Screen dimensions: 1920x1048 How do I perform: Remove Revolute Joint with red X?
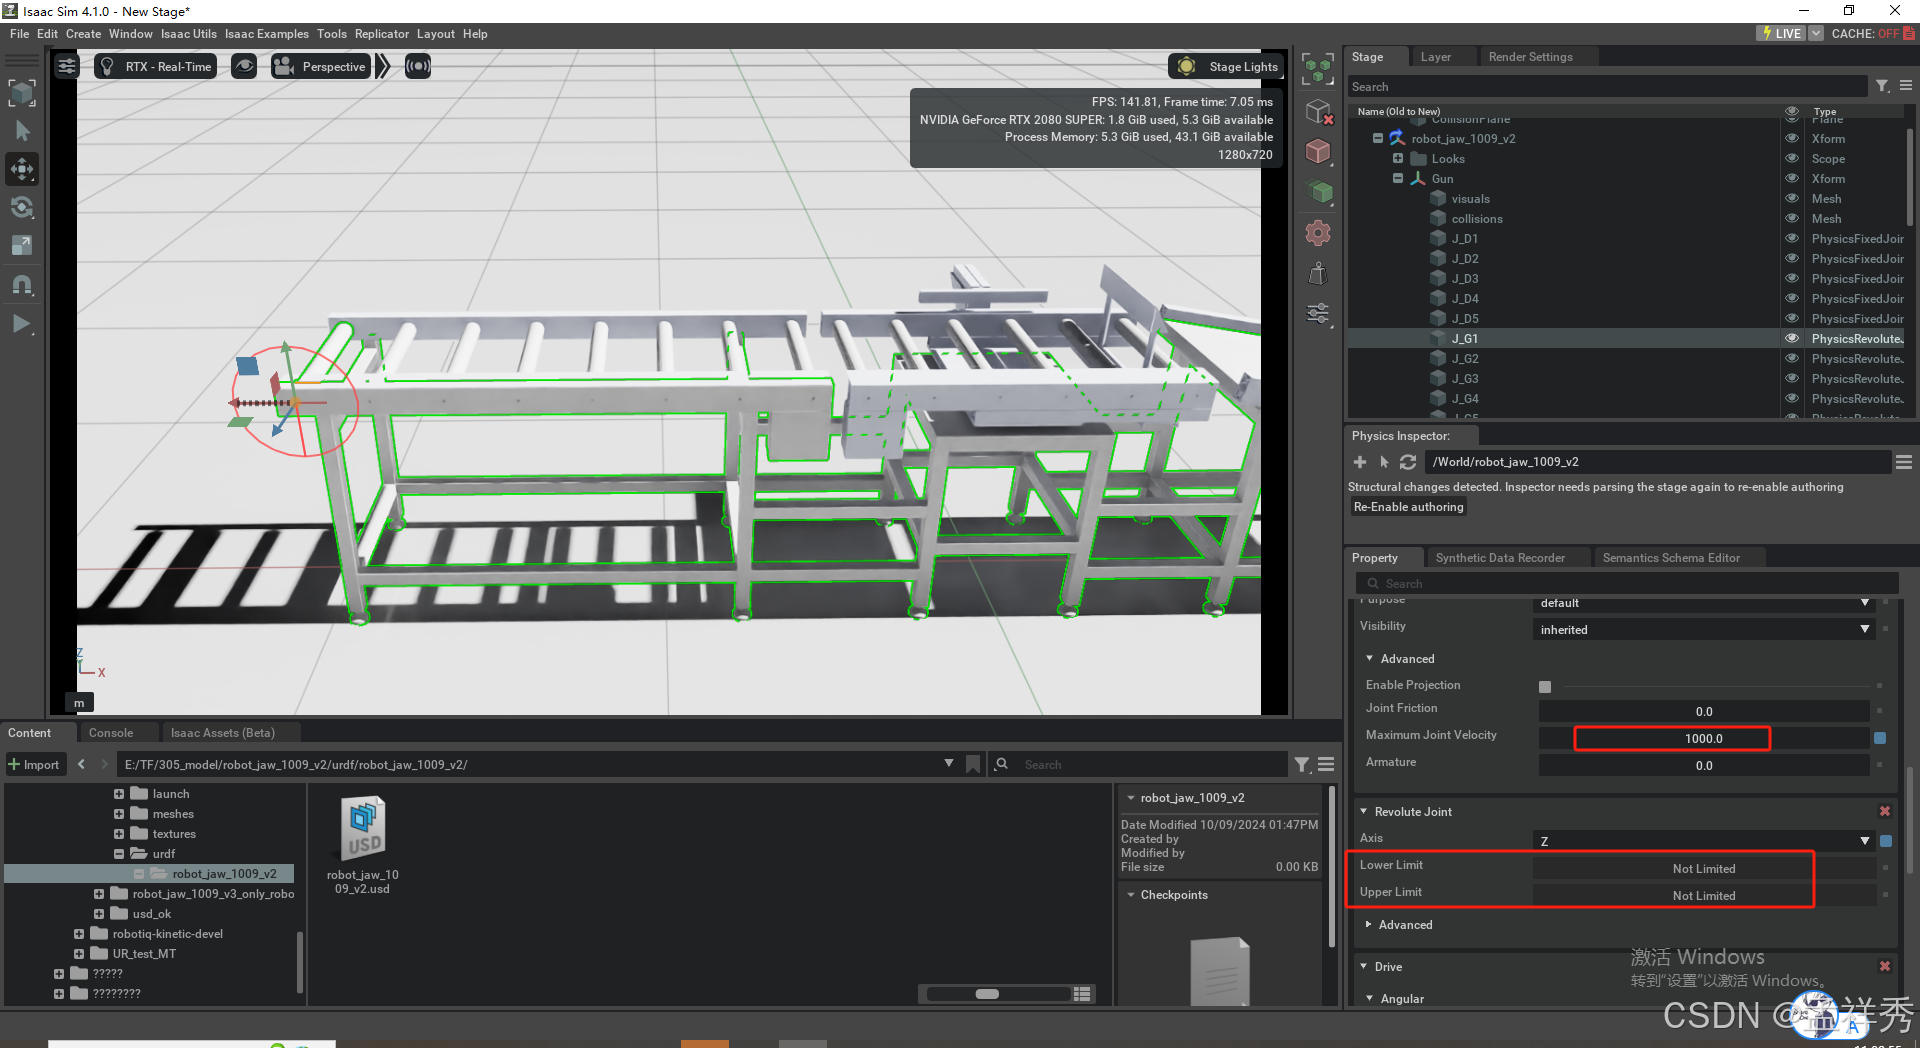pyautogui.click(x=1885, y=811)
